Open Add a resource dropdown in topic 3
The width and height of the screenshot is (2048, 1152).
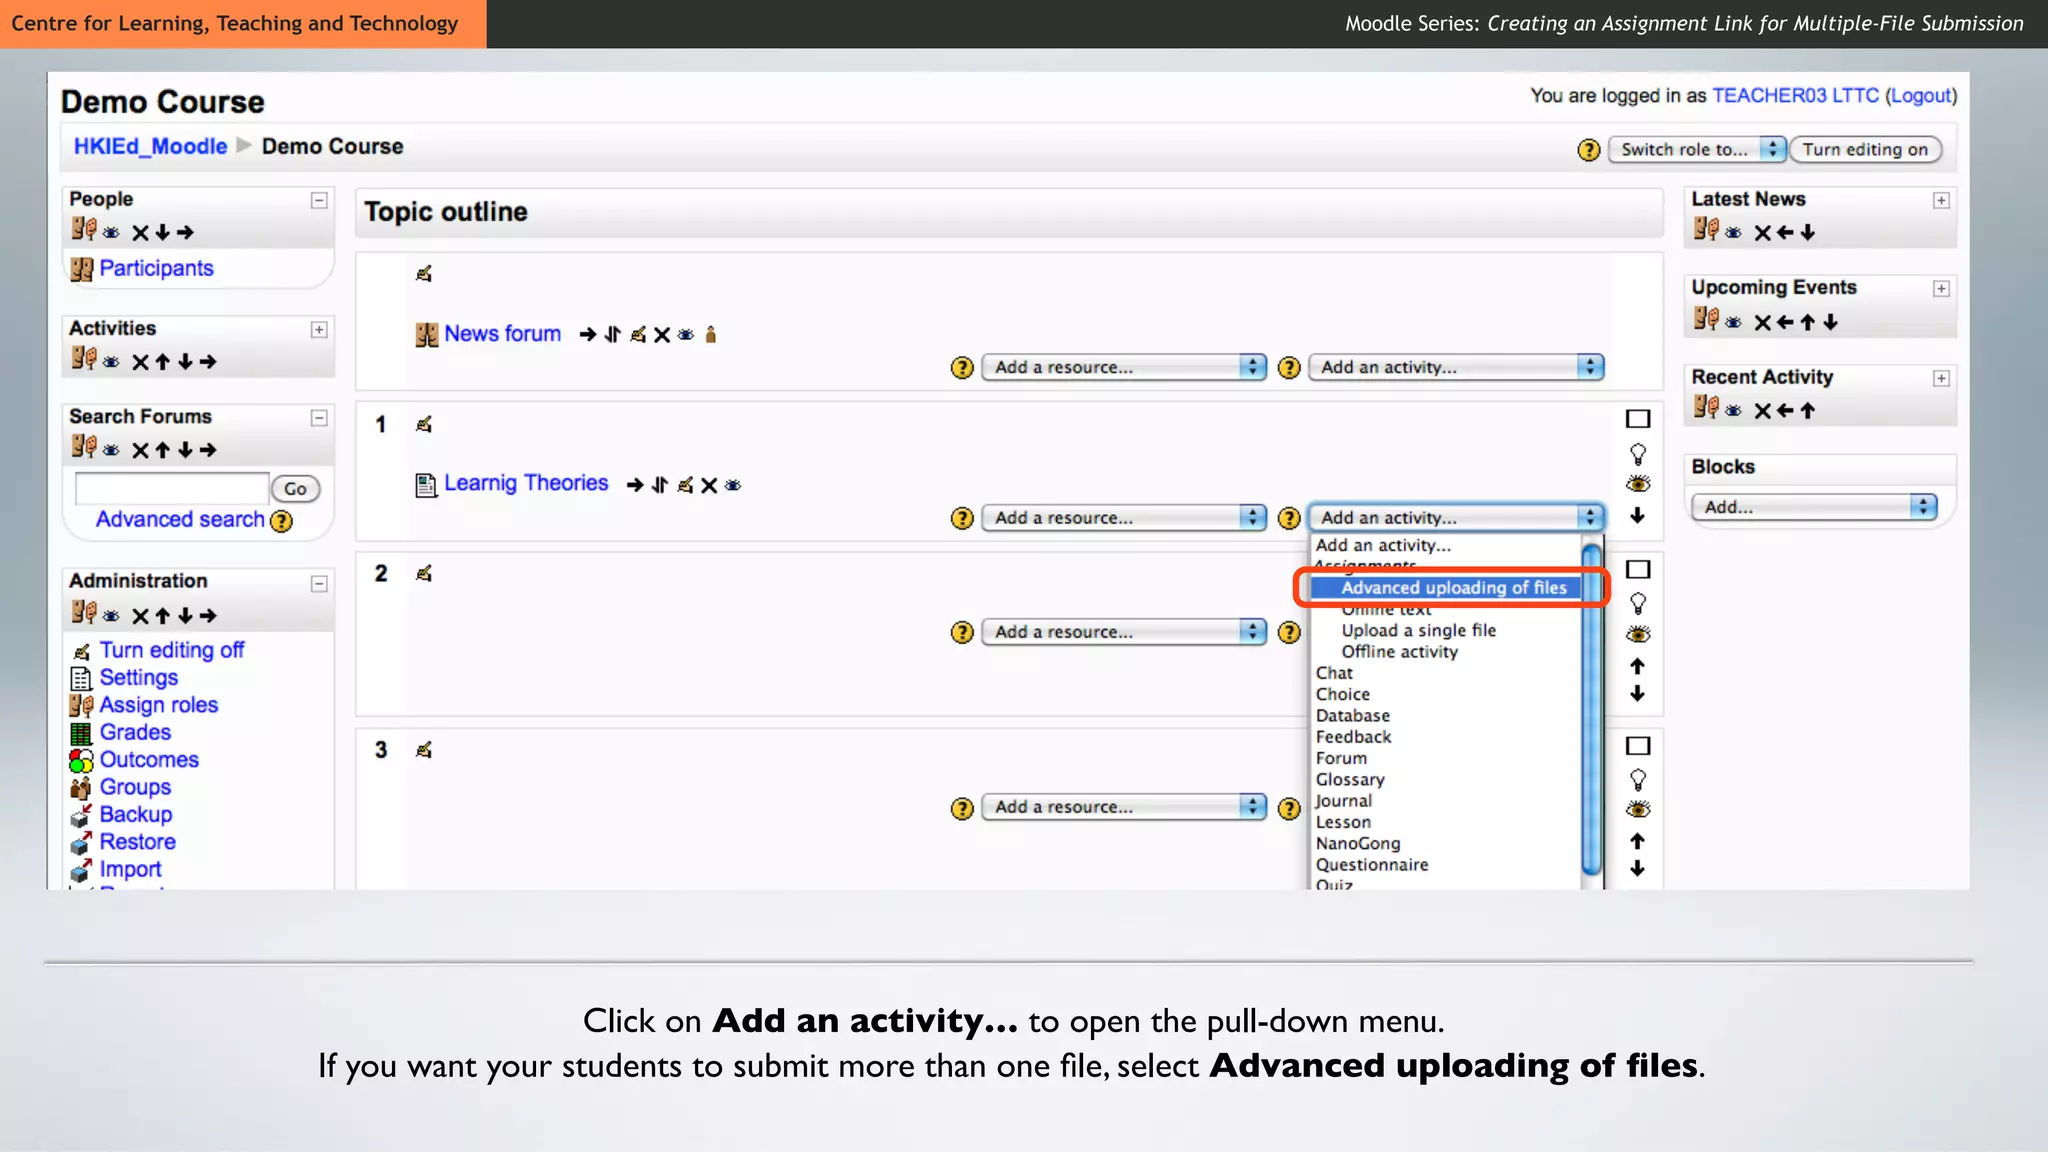pyautogui.click(x=1124, y=807)
